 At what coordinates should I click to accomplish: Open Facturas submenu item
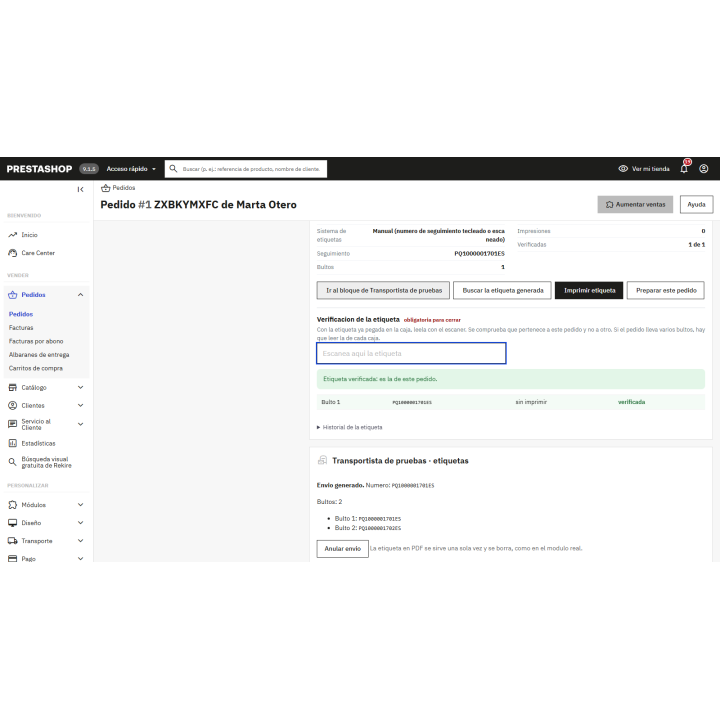21,328
